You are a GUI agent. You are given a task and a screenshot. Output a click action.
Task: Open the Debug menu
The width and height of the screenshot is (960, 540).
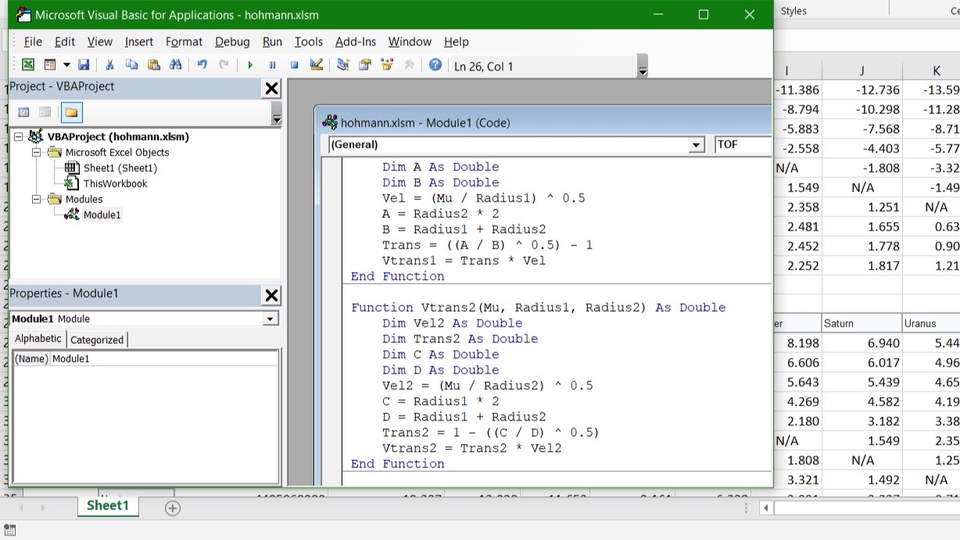point(232,42)
